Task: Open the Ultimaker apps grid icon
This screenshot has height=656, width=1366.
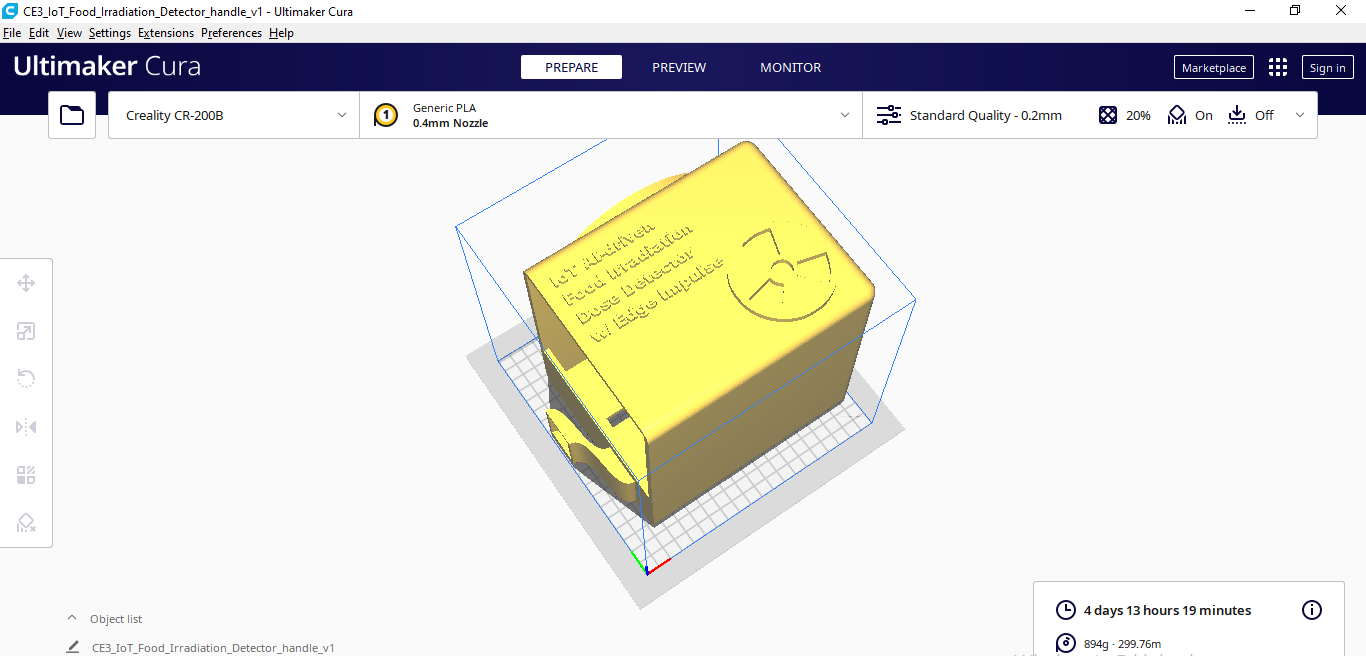Action: pyautogui.click(x=1277, y=67)
